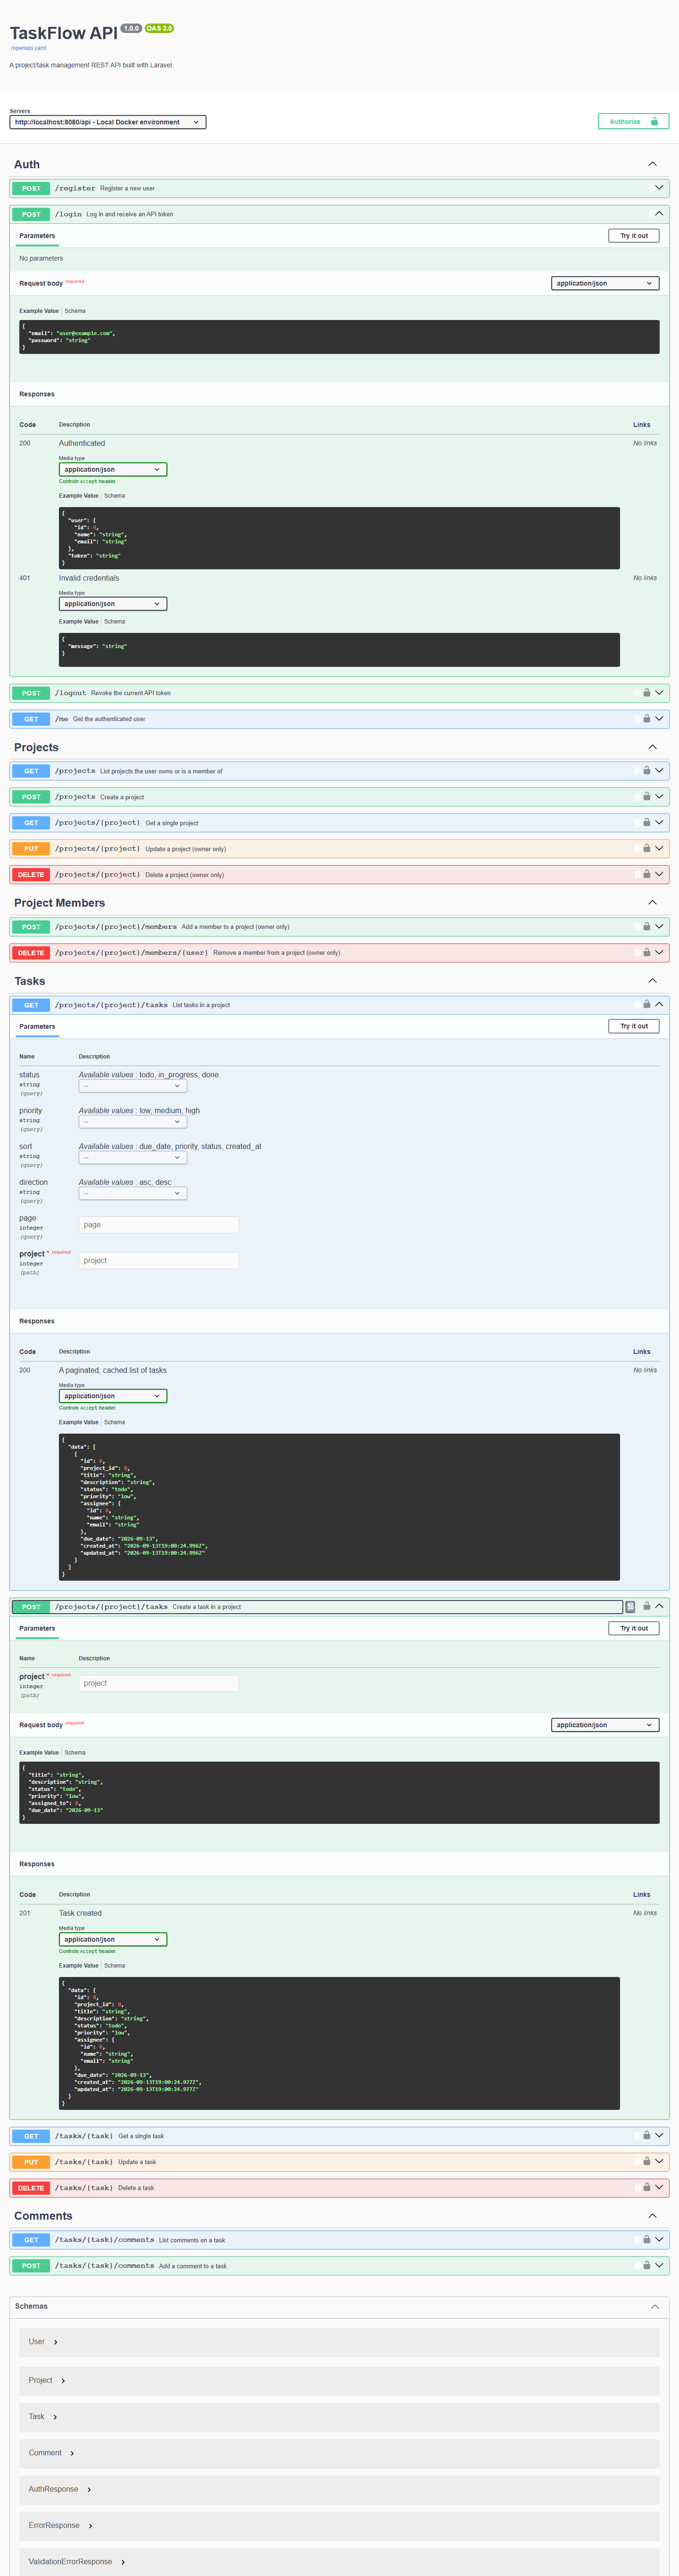Image resolution: width=679 pixels, height=2576 pixels.
Task: Click the page query input field
Action: pyautogui.click(x=159, y=1225)
